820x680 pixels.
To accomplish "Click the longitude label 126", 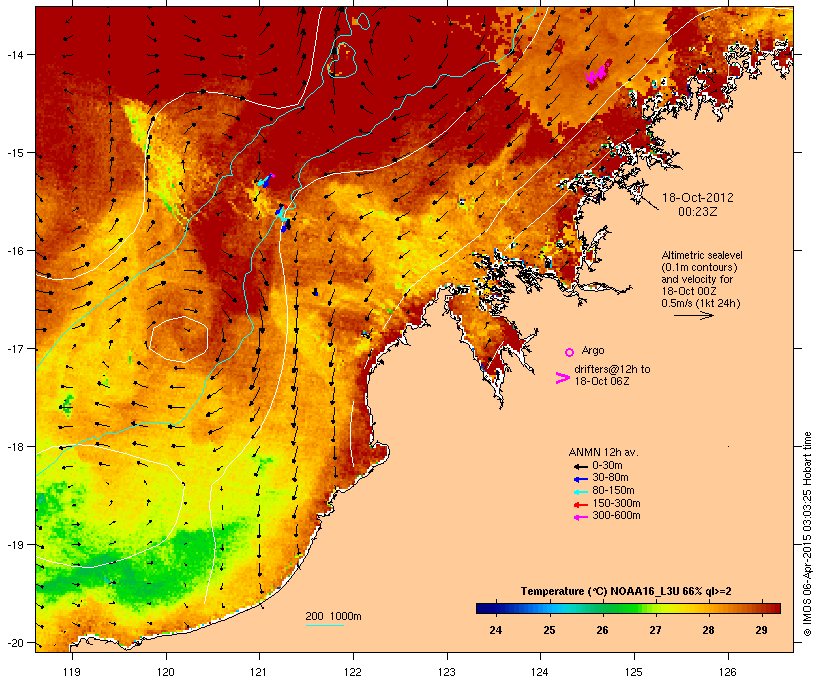I will pos(727,672).
